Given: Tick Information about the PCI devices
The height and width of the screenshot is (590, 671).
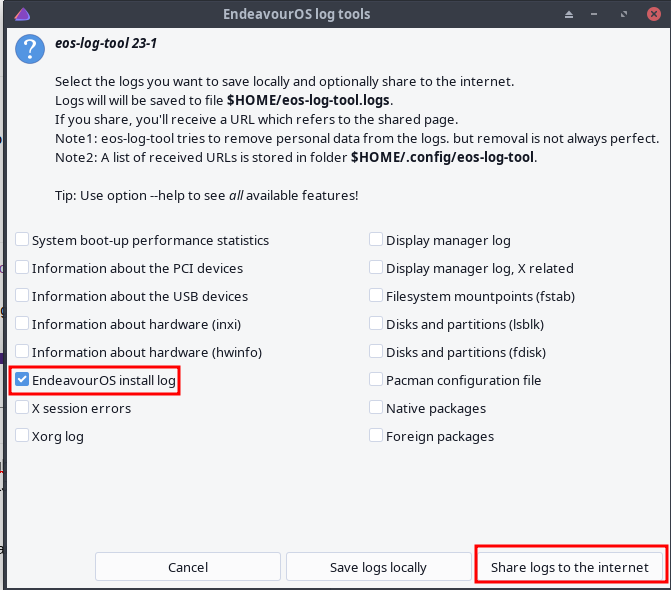Looking at the screenshot, I should pos(22,267).
